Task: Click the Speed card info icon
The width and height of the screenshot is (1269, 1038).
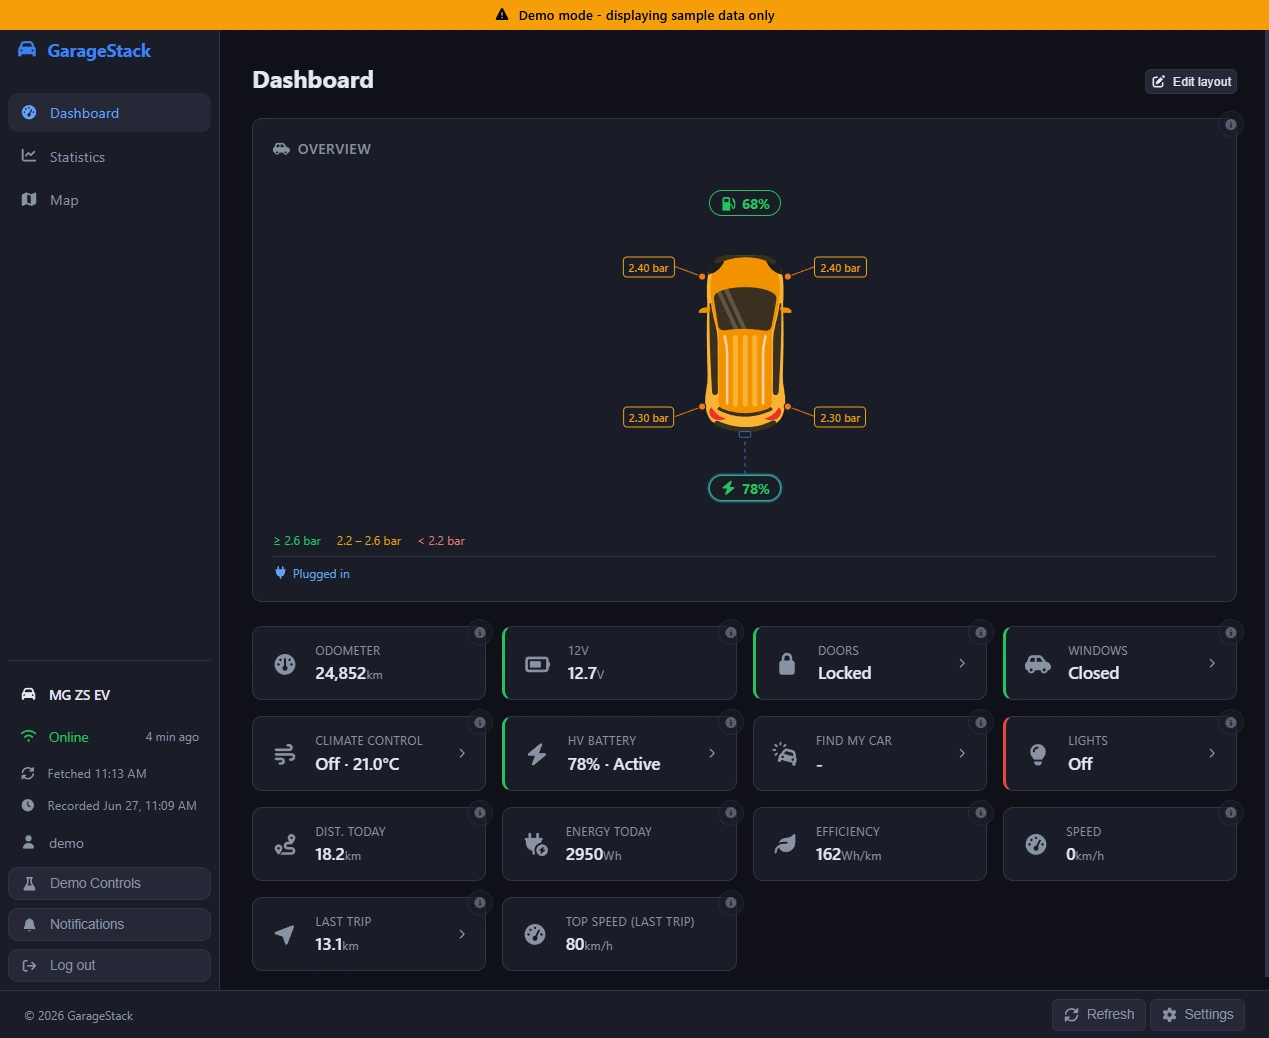Action: tap(1231, 813)
